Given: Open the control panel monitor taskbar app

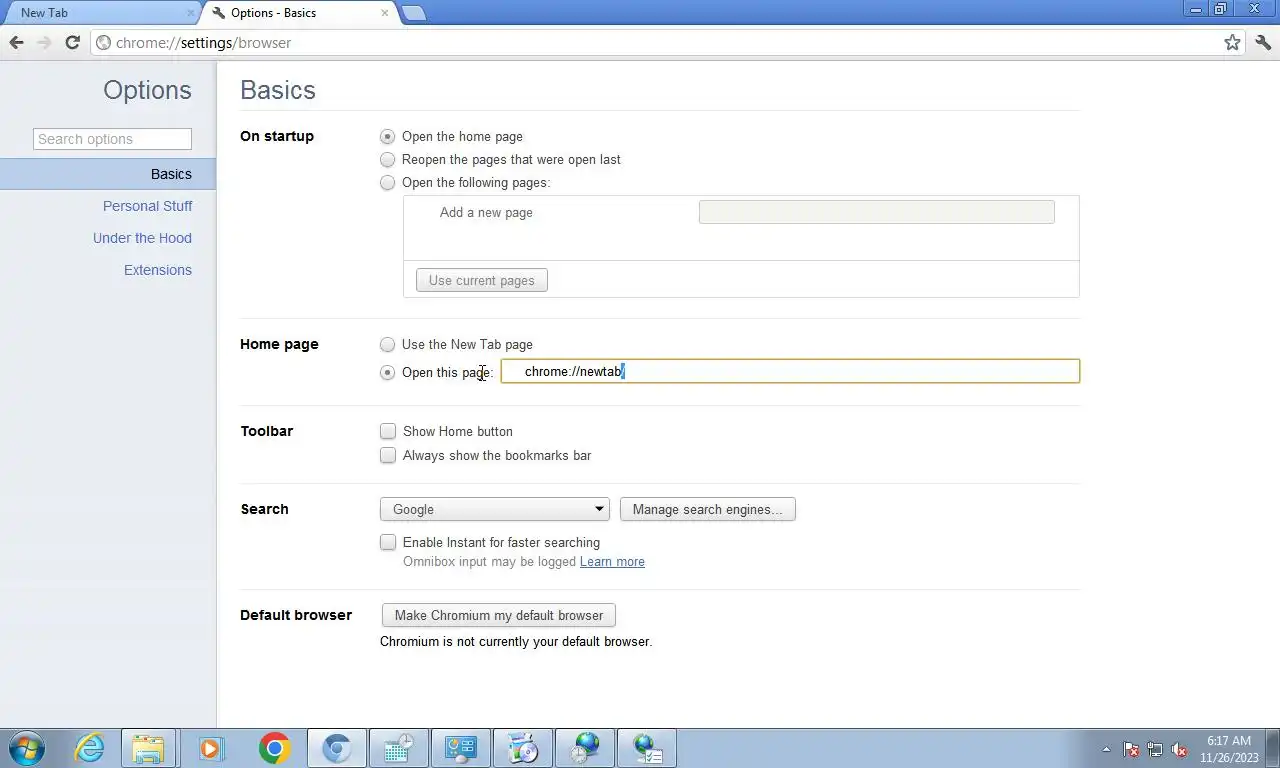Looking at the screenshot, I should tap(461, 748).
